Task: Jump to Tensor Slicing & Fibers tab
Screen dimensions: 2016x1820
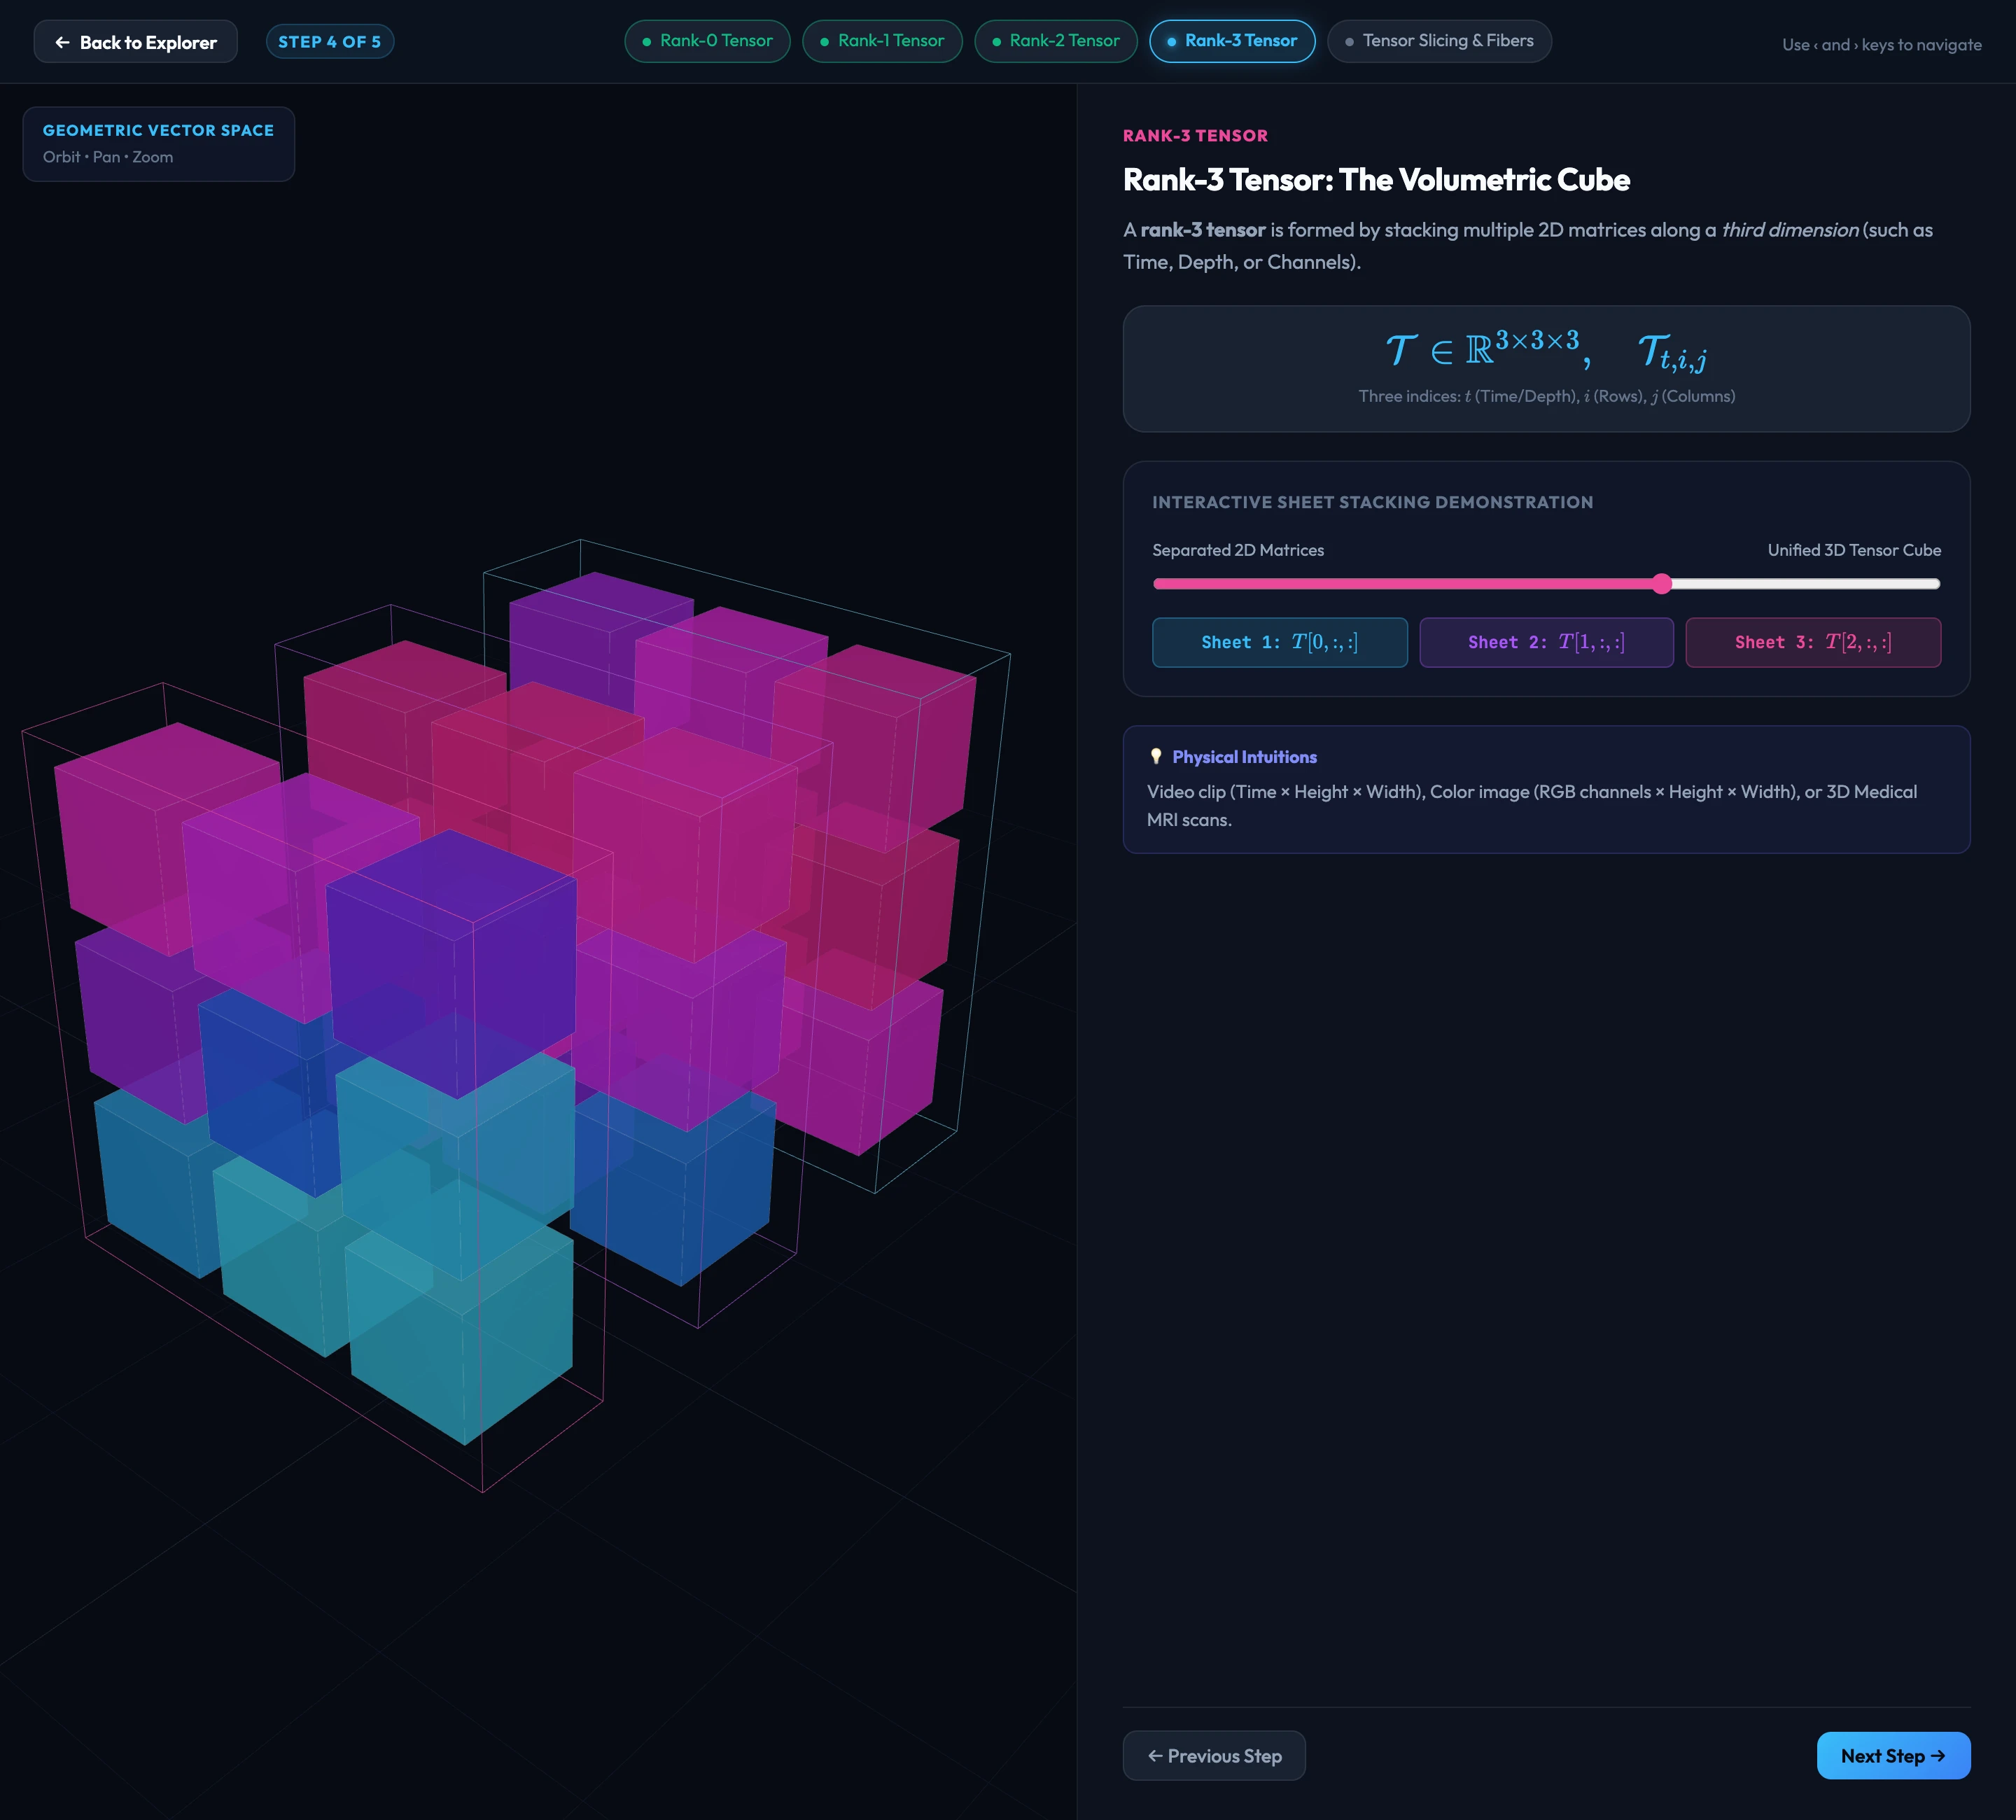Action: tap(1439, 41)
